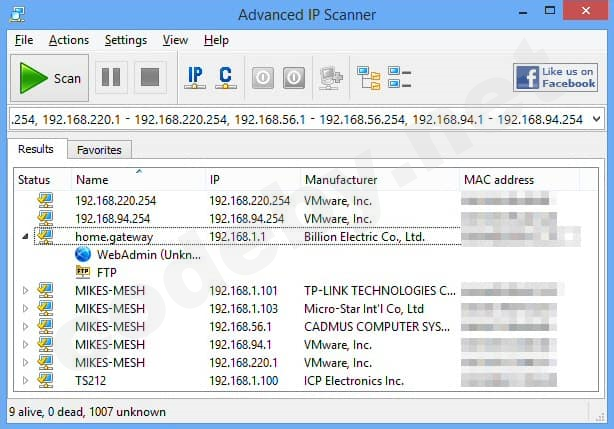Open the WebAdmin (Unkn... service entry

149,255
